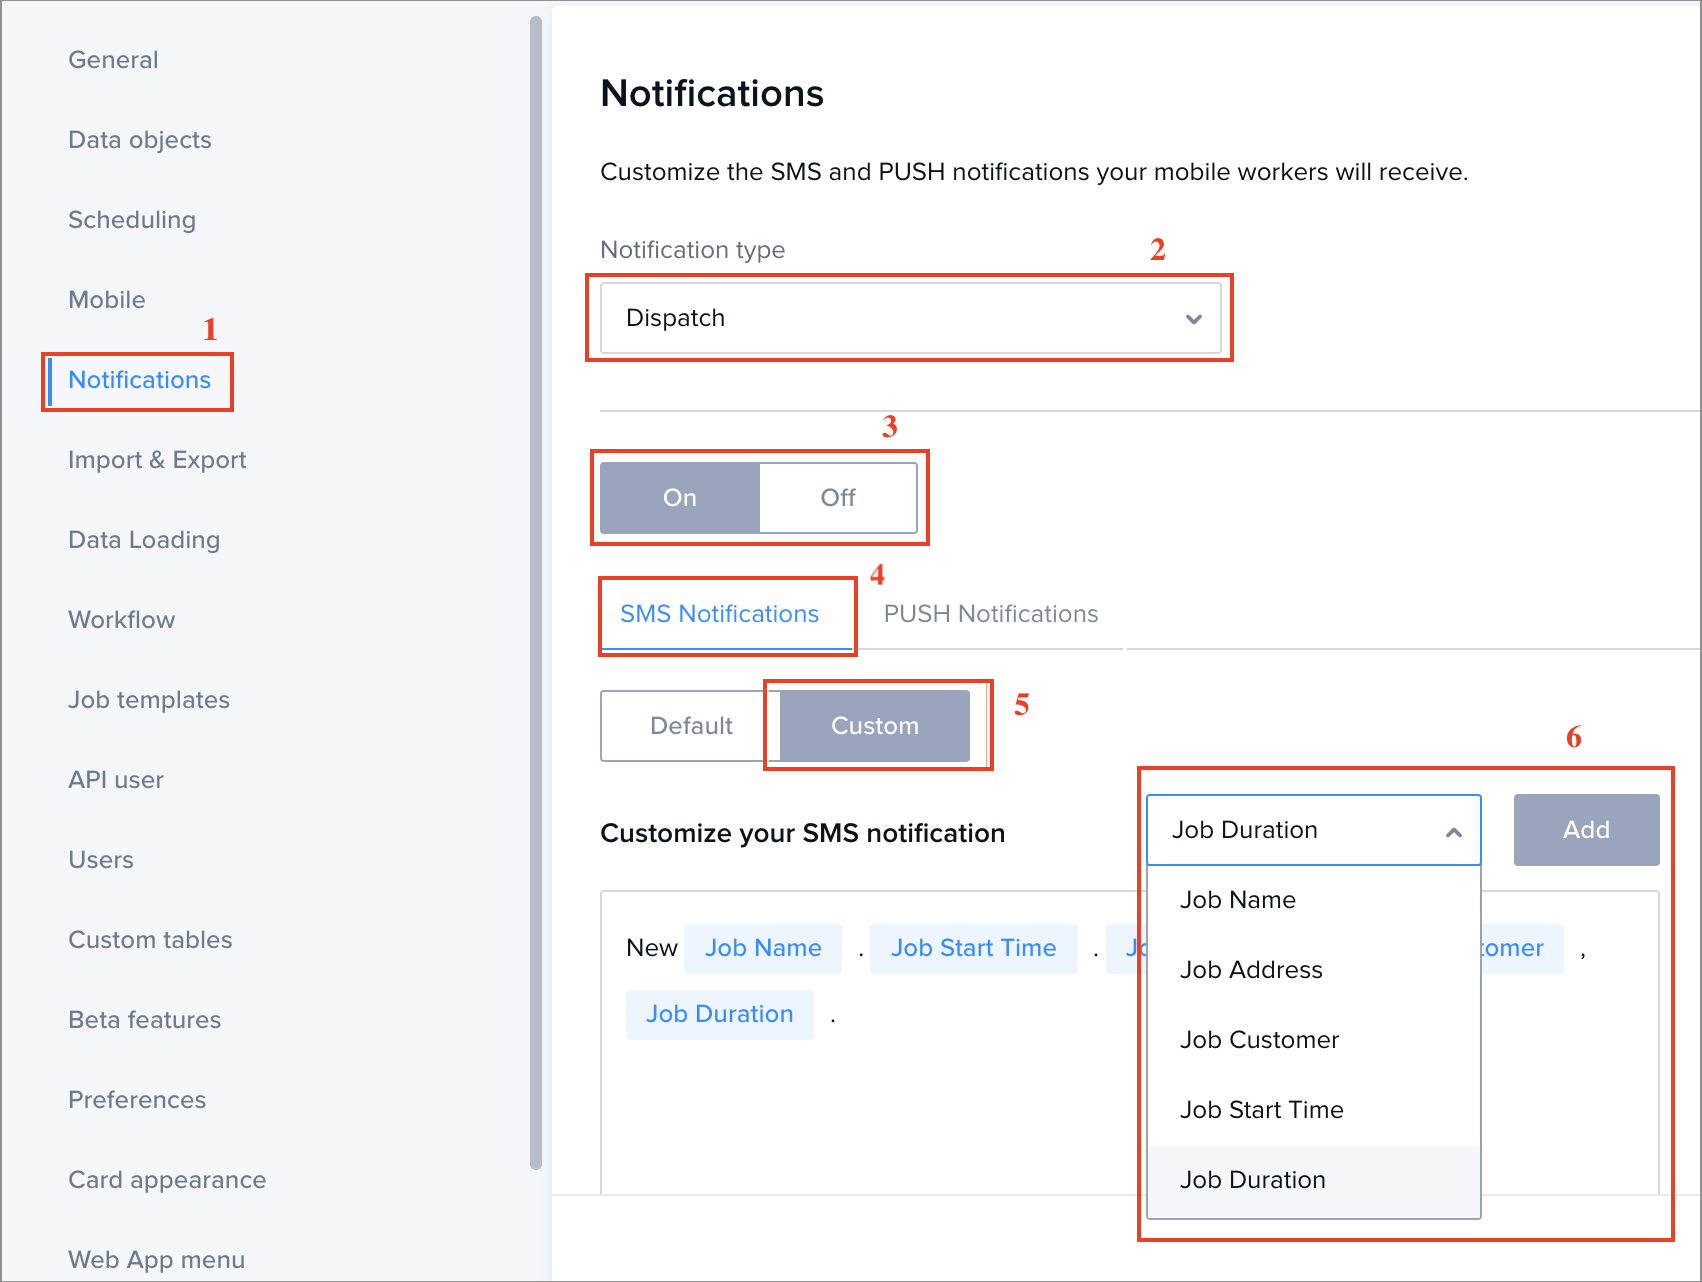Turn notifications On
The image size is (1702, 1282).
pos(680,497)
